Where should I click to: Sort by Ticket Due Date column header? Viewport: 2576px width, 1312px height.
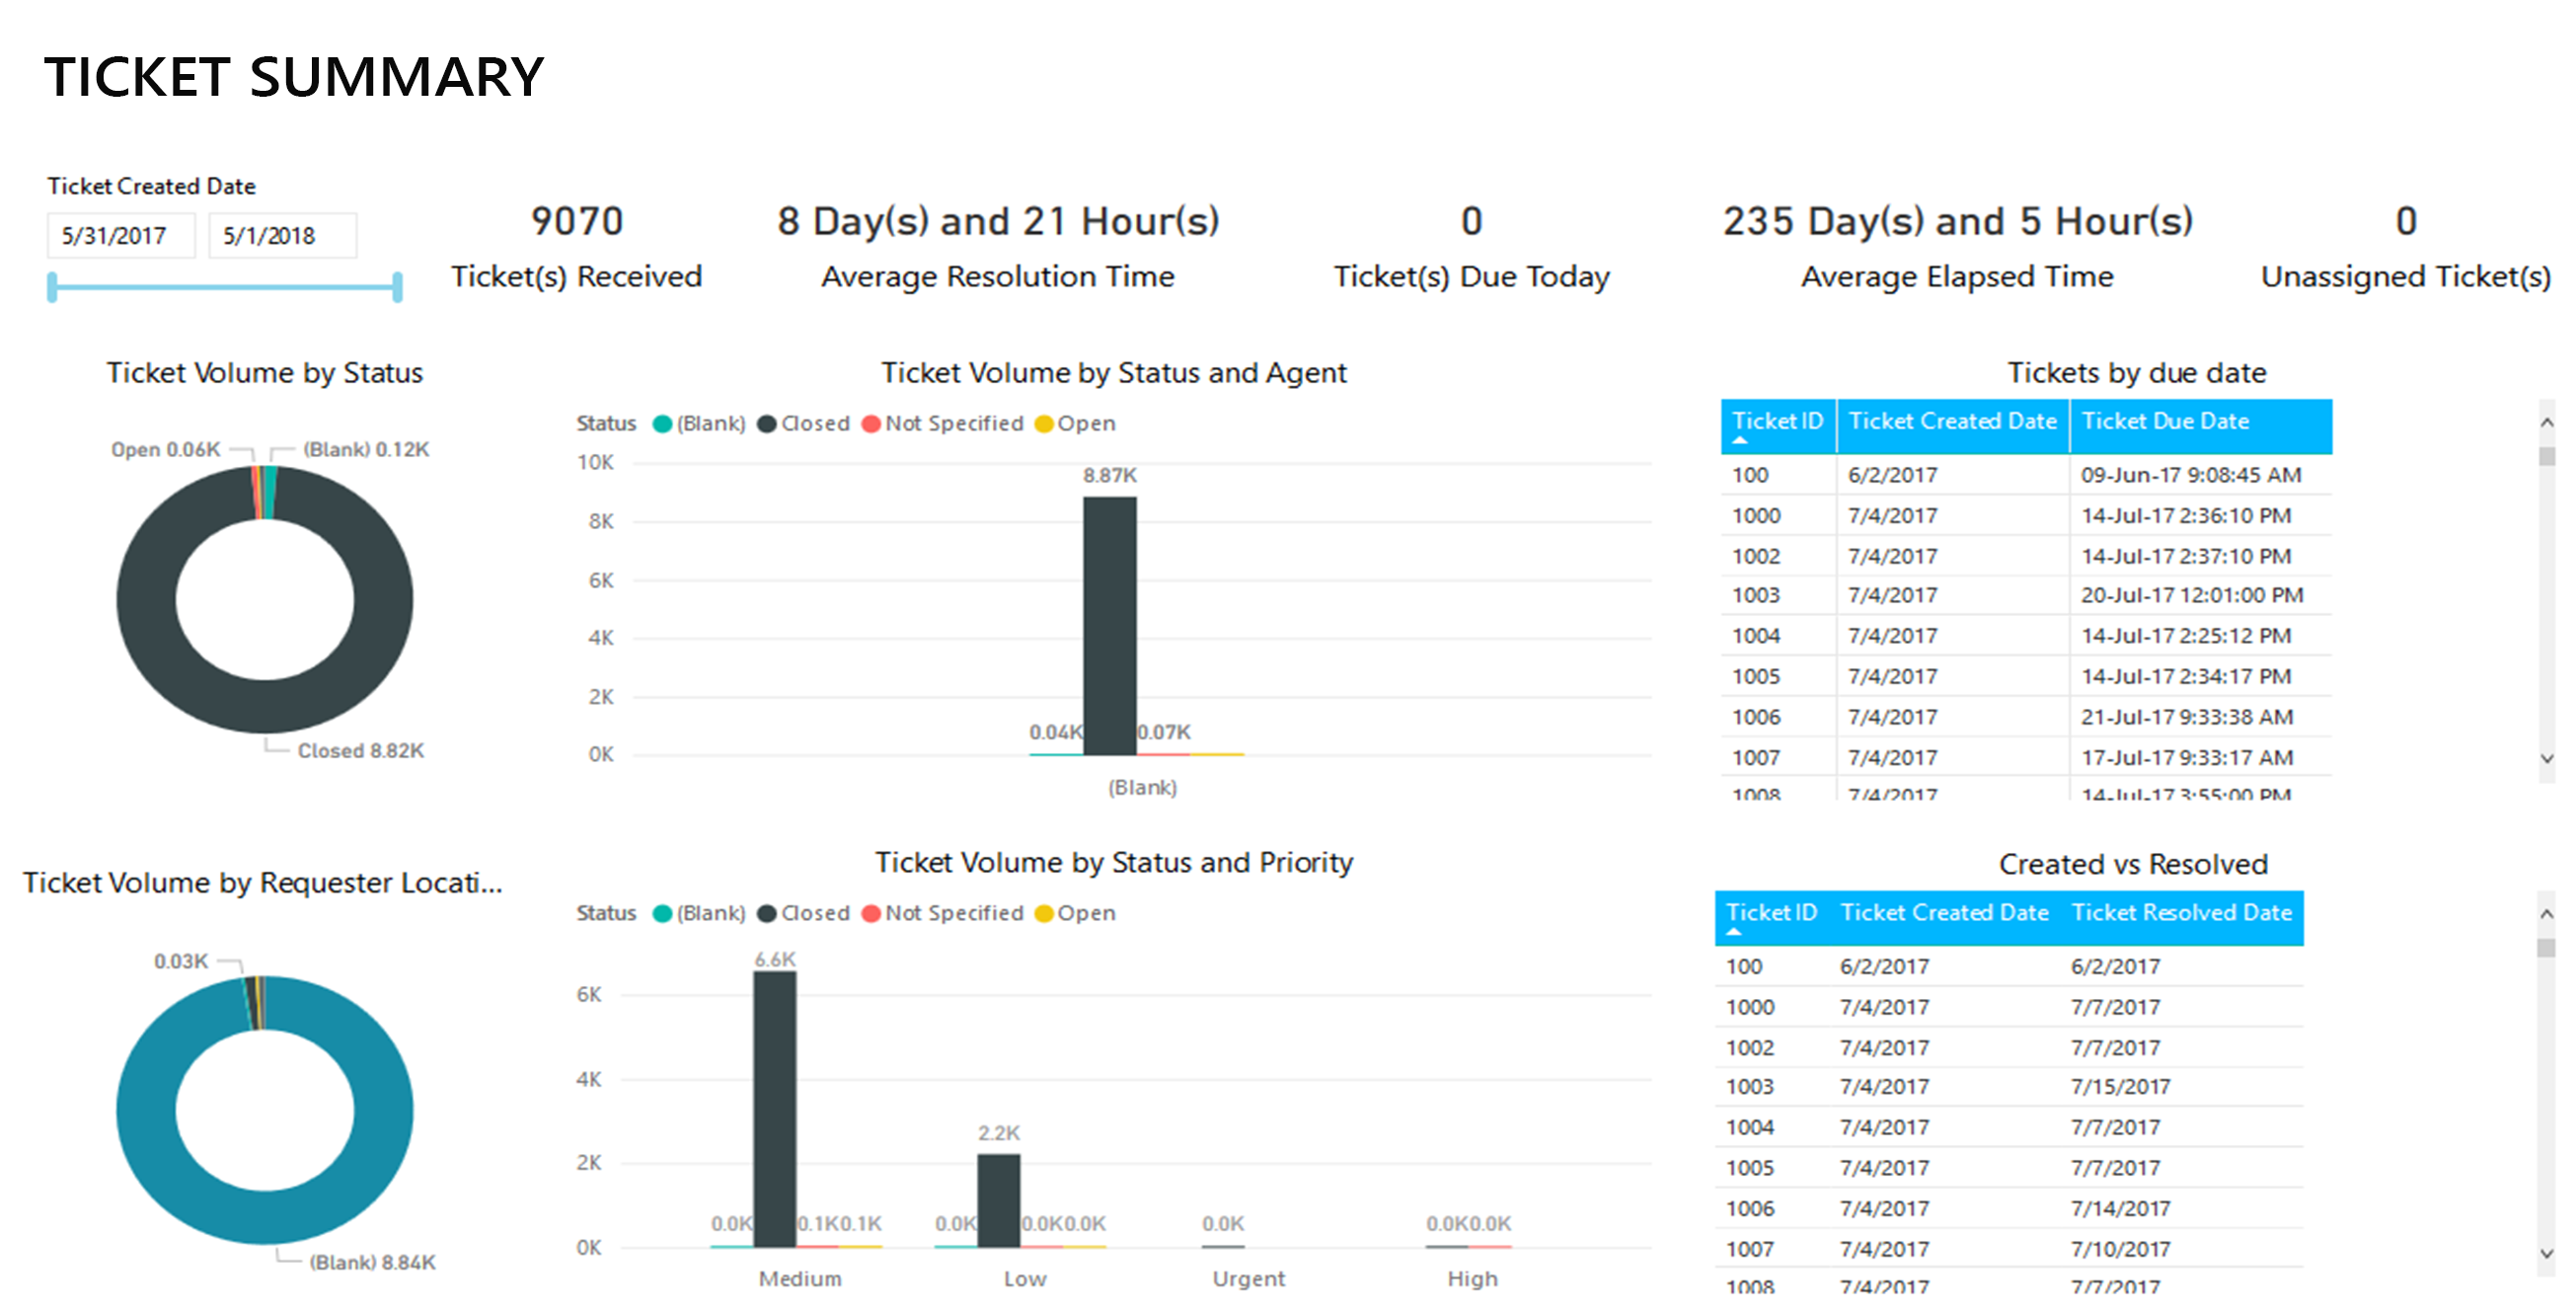coord(2165,422)
